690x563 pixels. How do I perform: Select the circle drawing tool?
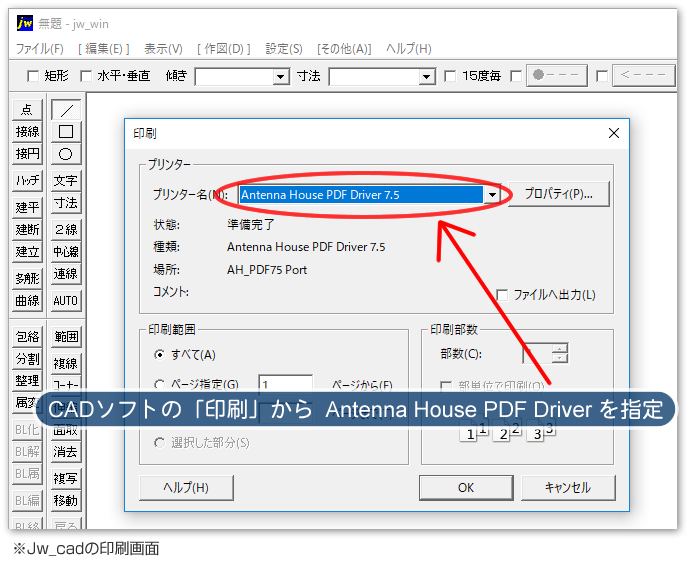click(66, 154)
